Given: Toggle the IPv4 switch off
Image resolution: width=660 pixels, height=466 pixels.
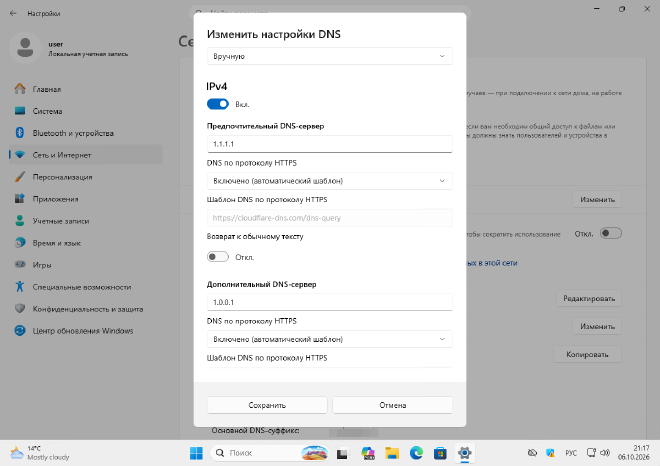Looking at the screenshot, I should [x=218, y=104].
